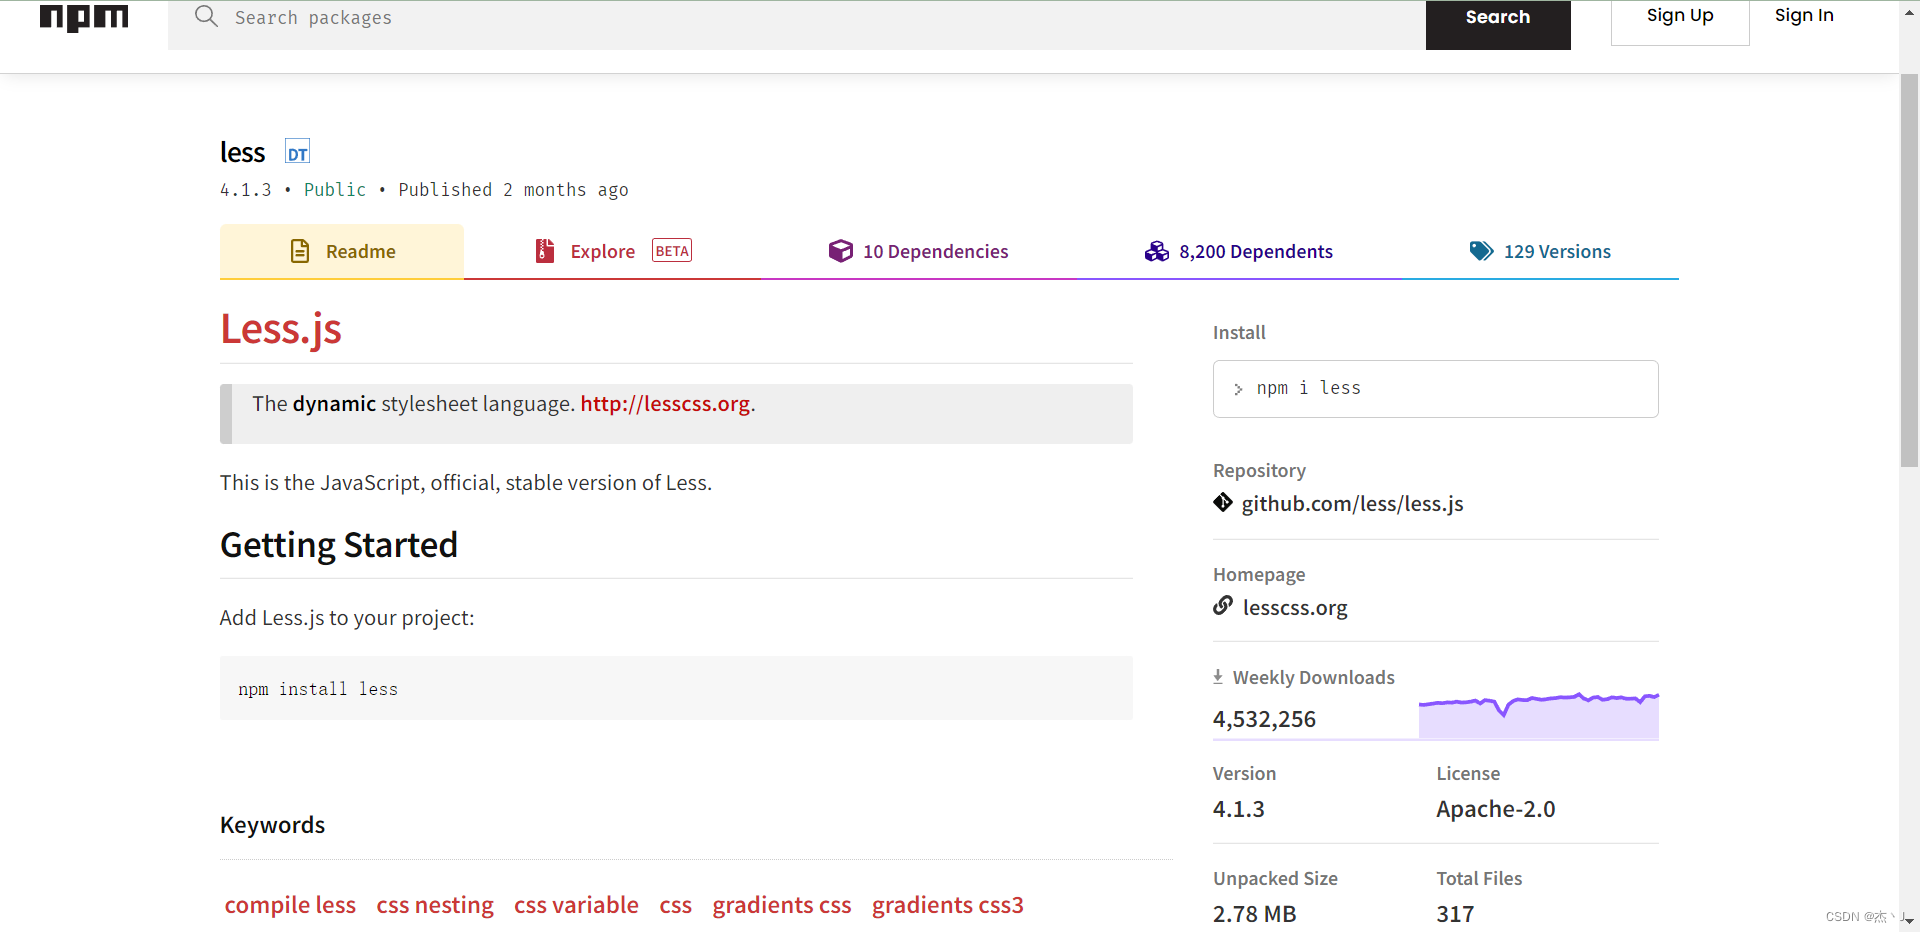Screen dimensions: 1920x932
Task: View the 8,200 Dependents tab
Action: [1238, 251]
